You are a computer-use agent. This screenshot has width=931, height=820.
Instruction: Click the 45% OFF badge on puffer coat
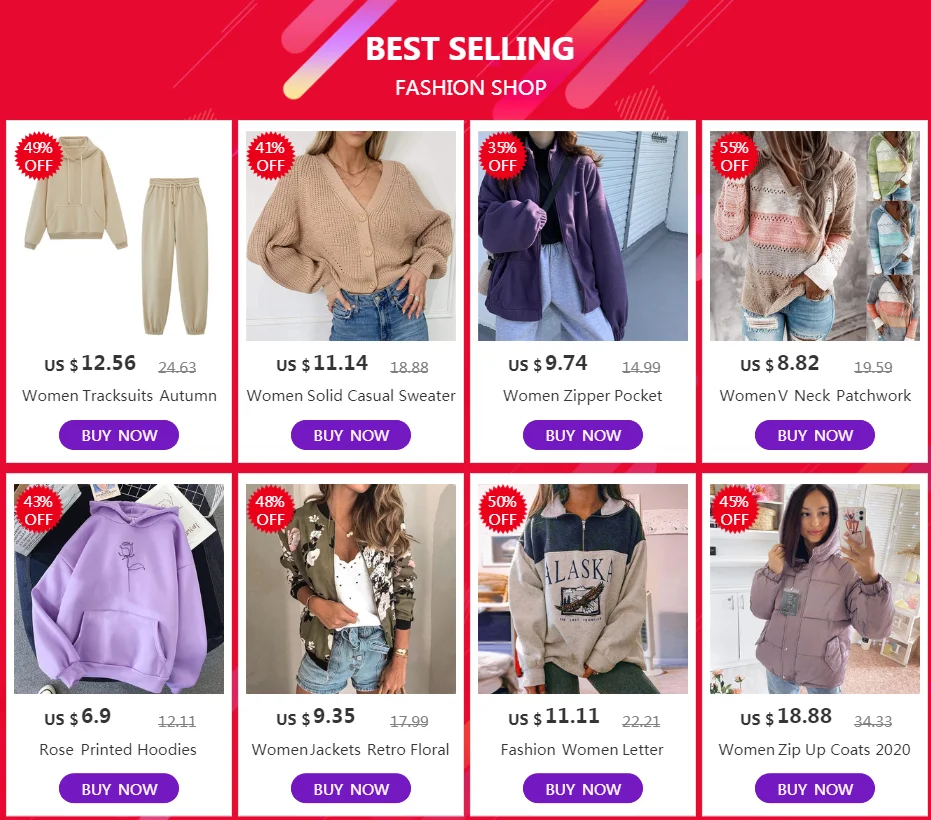734,510
